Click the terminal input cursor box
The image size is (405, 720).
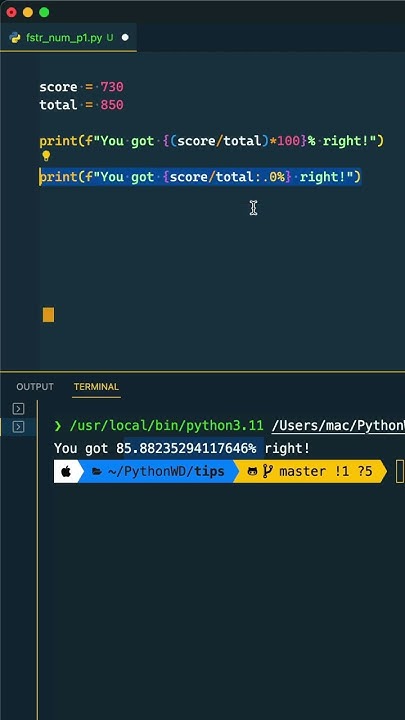[x=400, y=472]
